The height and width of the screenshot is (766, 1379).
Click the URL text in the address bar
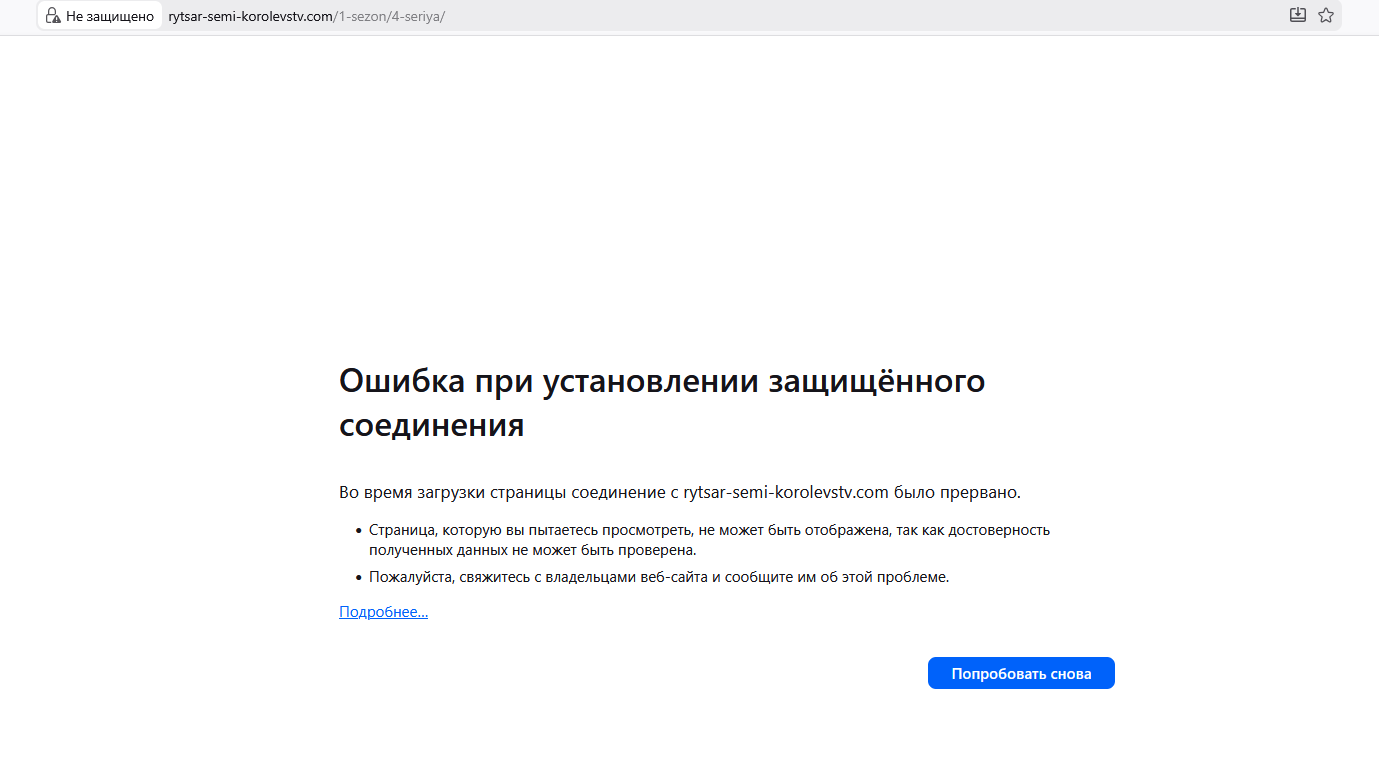click(x=306, y=16)
